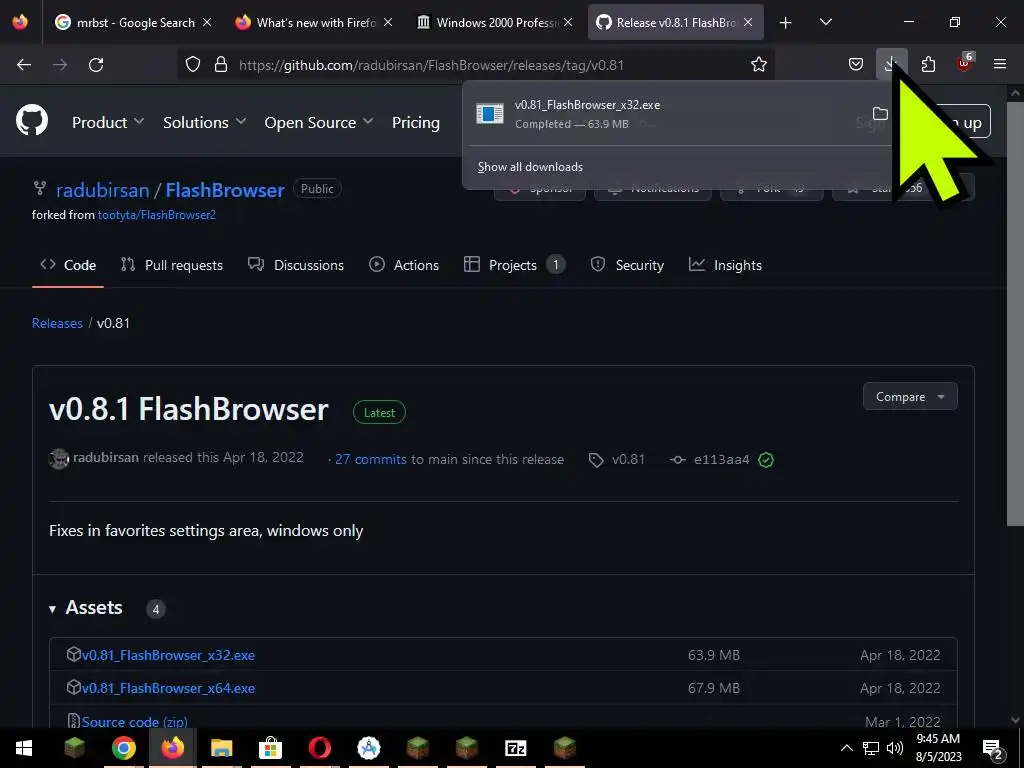This screenshot has height=768, width=1024.
Task: Download v0.81_FlashBrowser_x64.exe asset link
Action: point(168,688)
